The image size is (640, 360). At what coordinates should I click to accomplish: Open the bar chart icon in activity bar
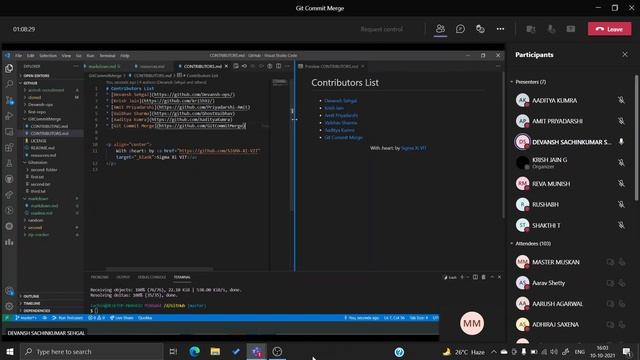pyautogui.click(x=9, y=242)
